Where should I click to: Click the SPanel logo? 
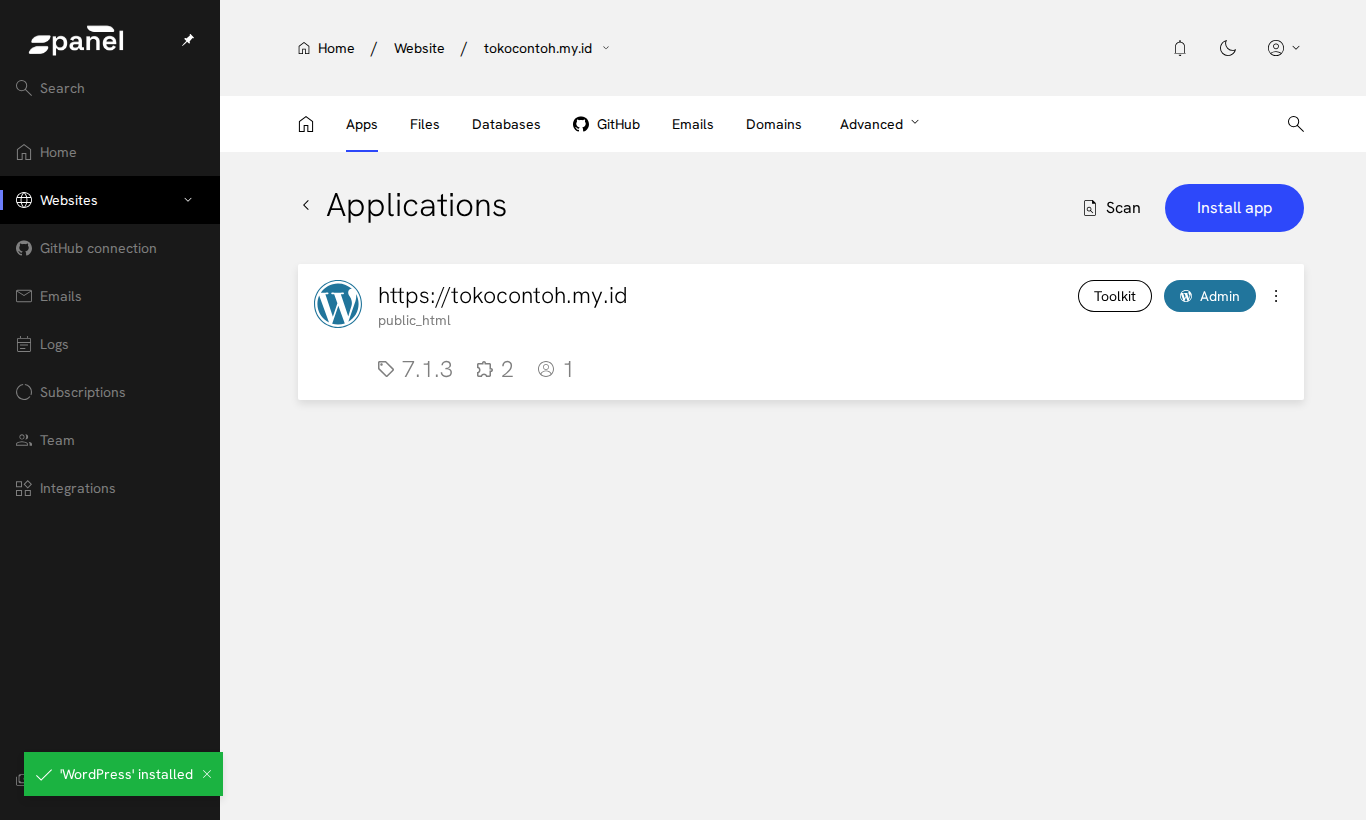tap(76, 41)
